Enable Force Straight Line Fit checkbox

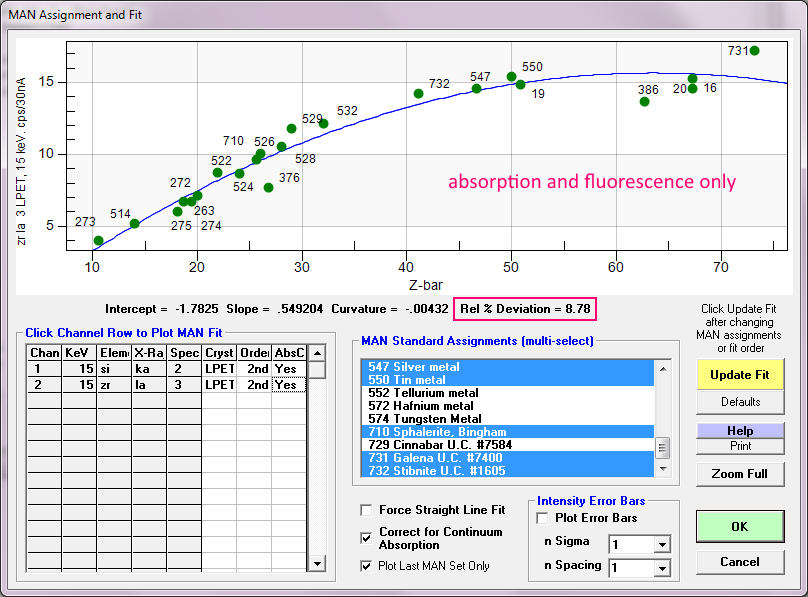pos(366,510)
